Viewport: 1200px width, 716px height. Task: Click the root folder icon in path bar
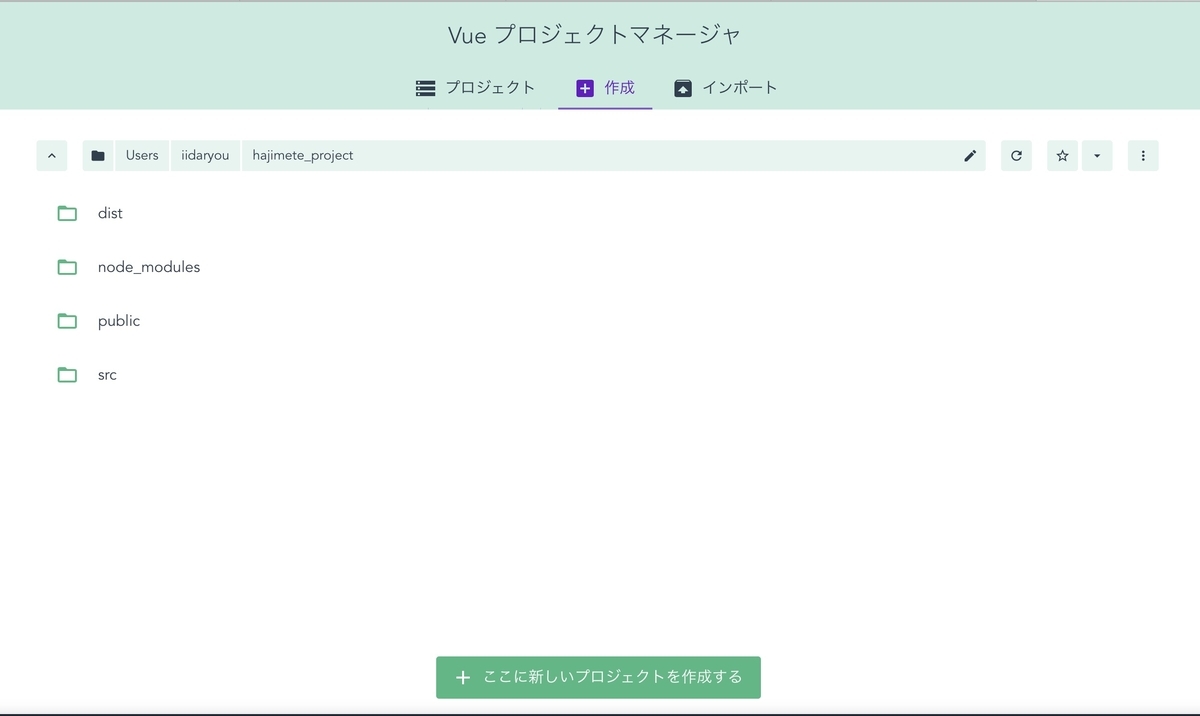[98, 156]
